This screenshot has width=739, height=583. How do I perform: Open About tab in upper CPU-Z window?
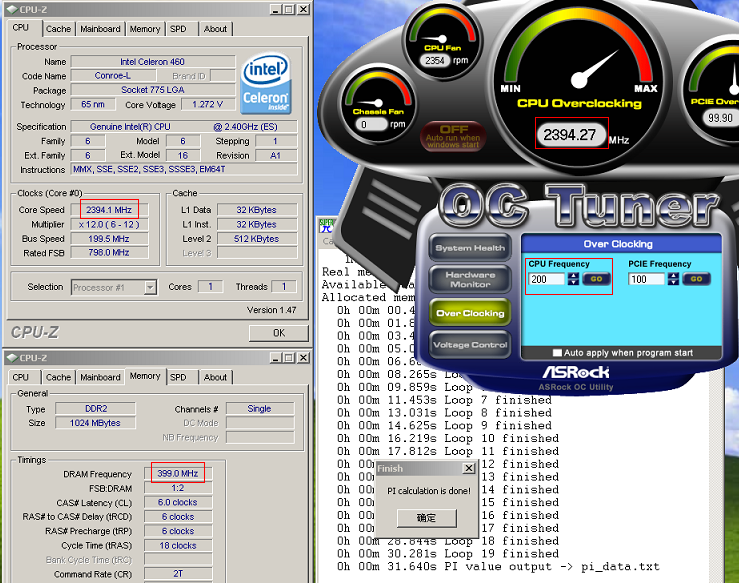[x=215, y=29]
